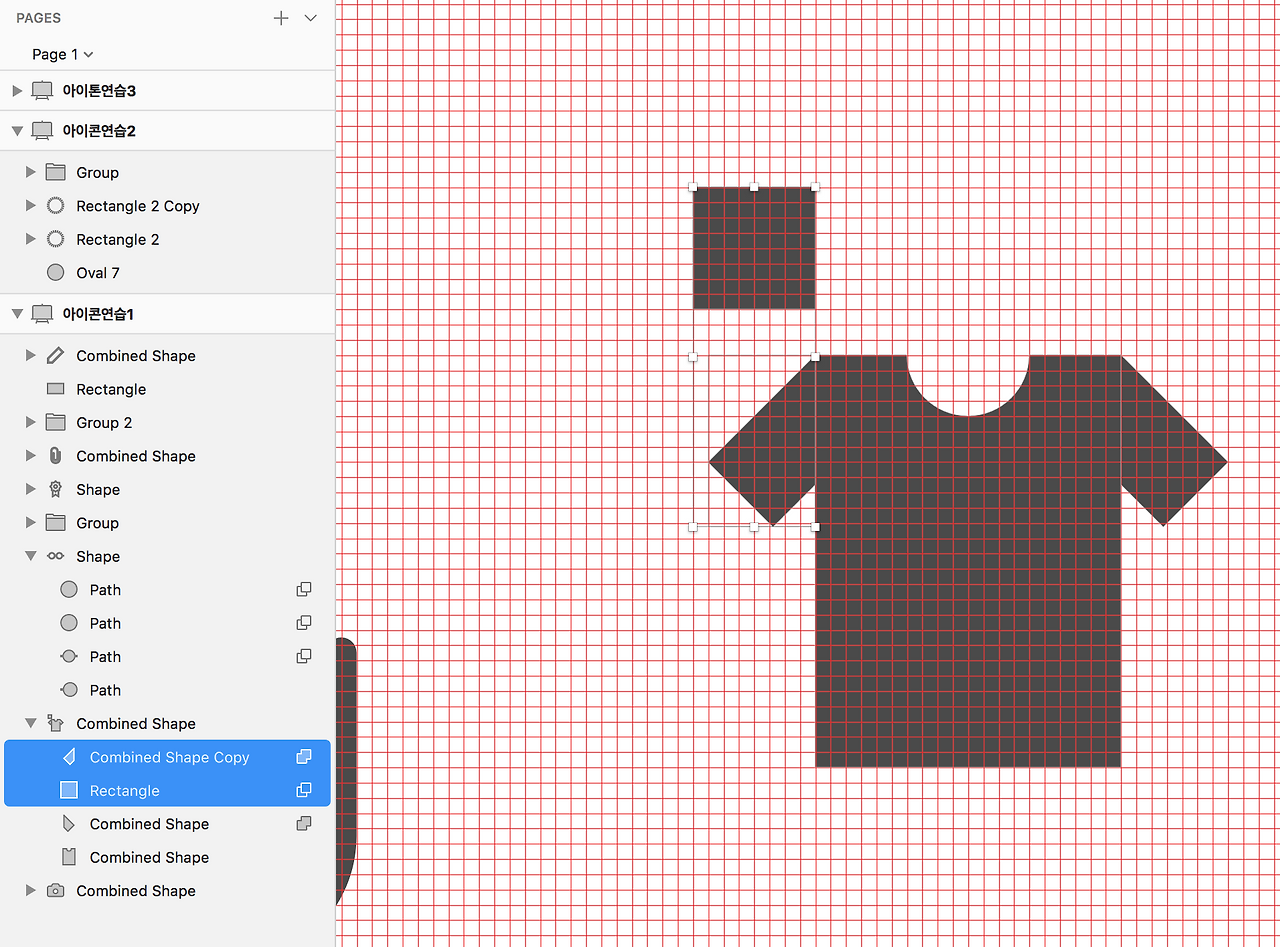Expand the 아이톤연습3 artboard
Image resolution: width=1280 pixels, height=947 pixels.
pyautogui.click(x=17, y=91)
